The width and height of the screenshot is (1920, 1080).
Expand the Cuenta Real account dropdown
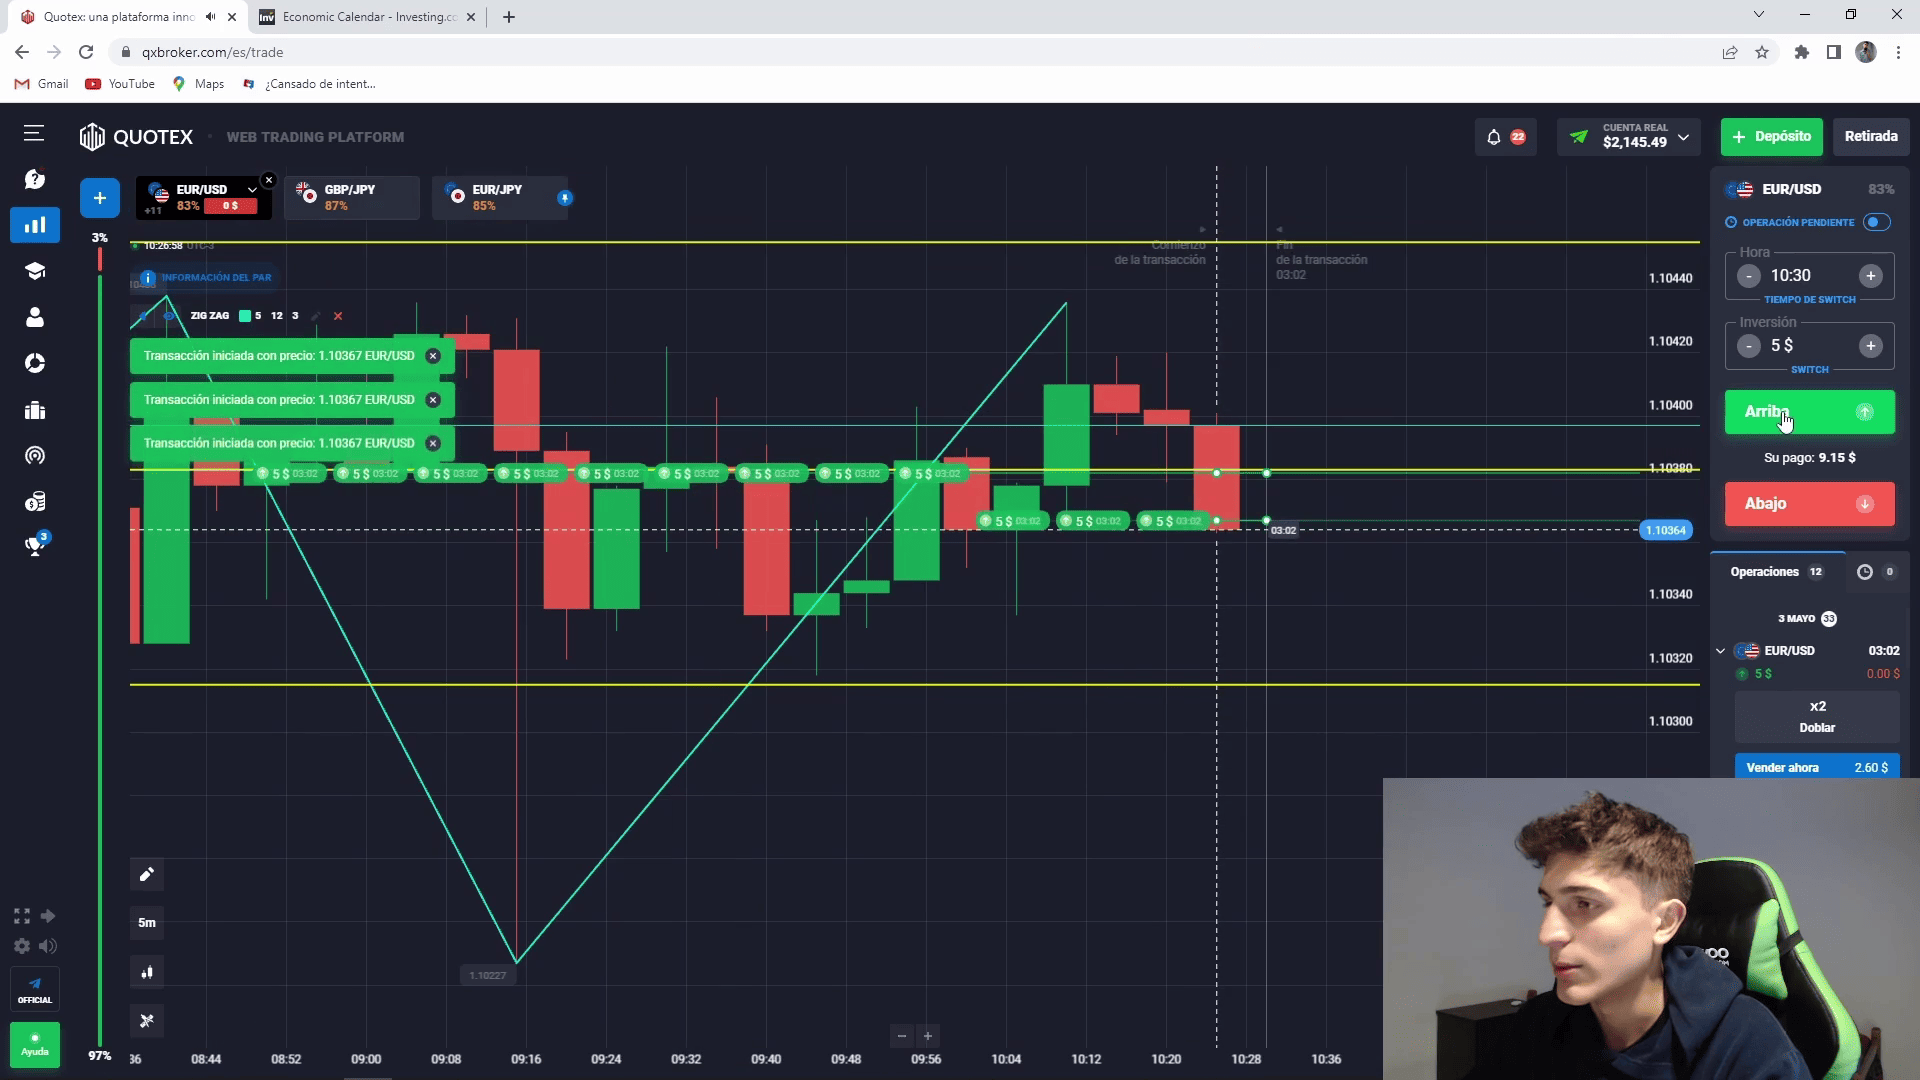pyautogui.click(x=1684, y=137)
